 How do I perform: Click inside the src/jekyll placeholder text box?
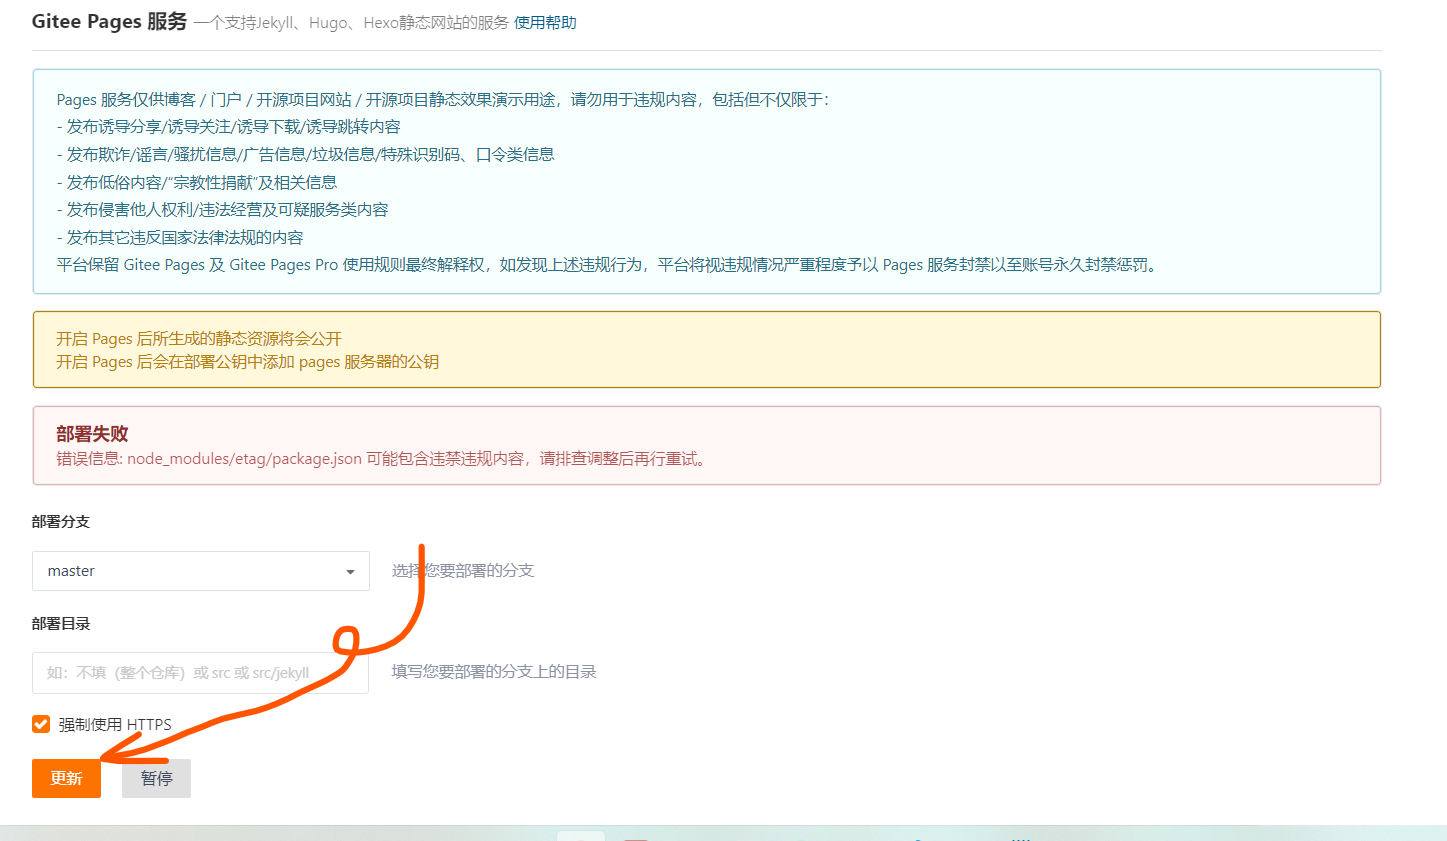pyautogui.click(x=200, y=671)
